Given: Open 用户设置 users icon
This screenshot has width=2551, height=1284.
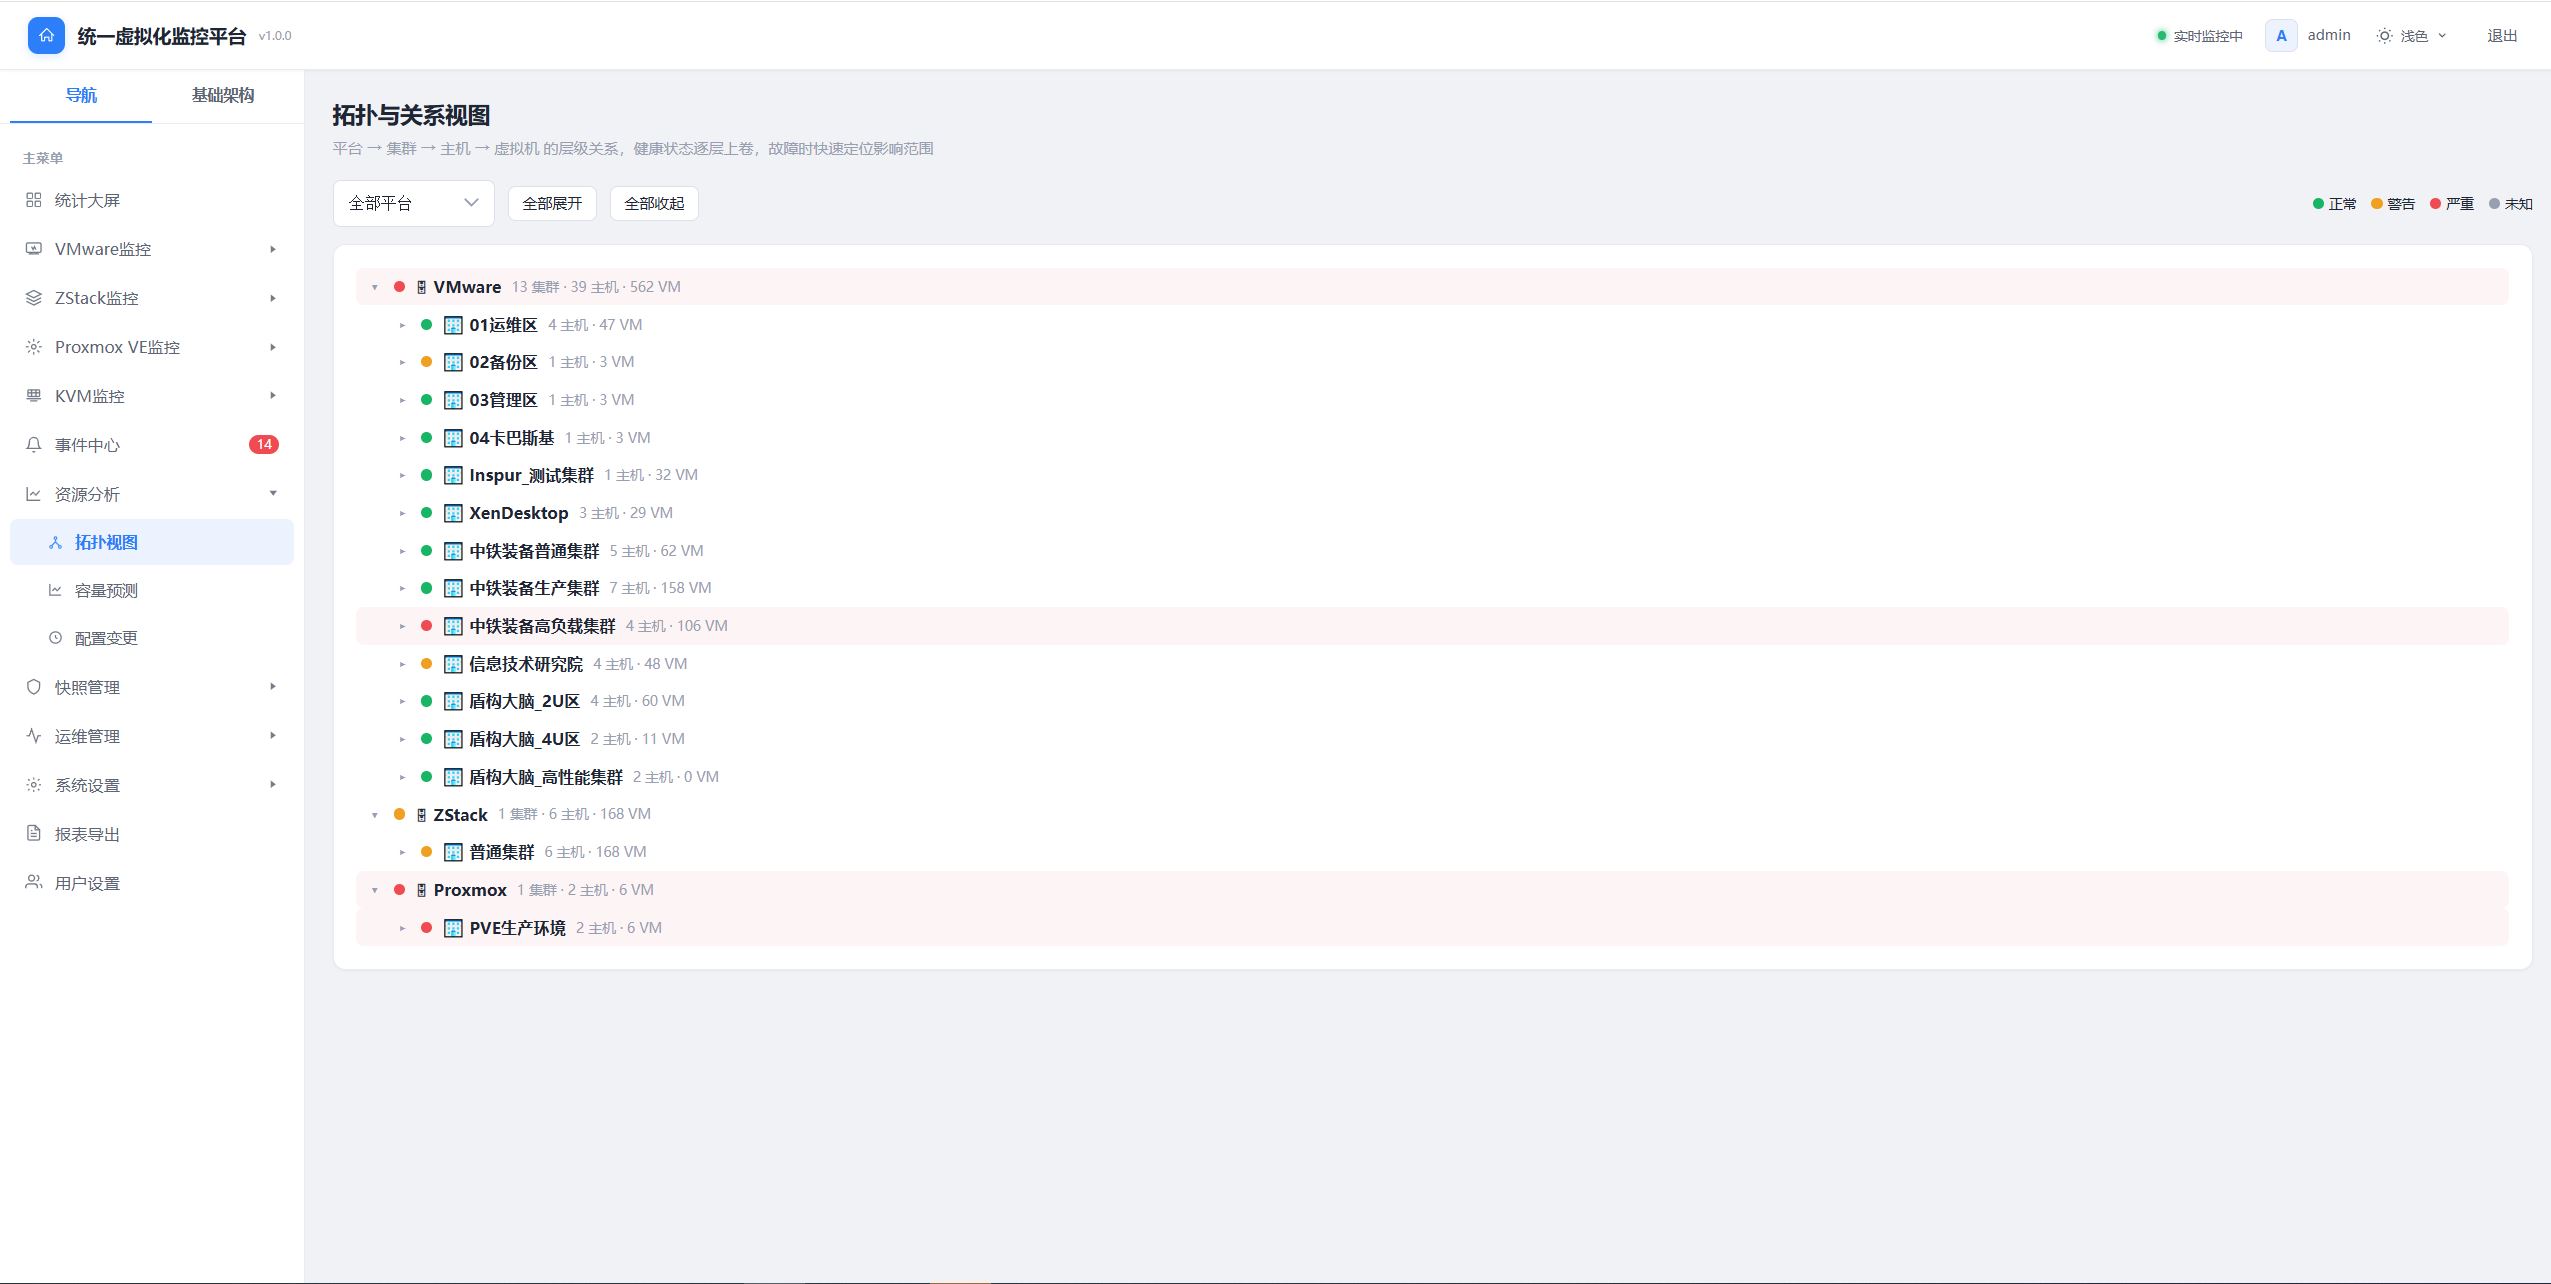Looking at the screenshot, I should click(33, 883).
